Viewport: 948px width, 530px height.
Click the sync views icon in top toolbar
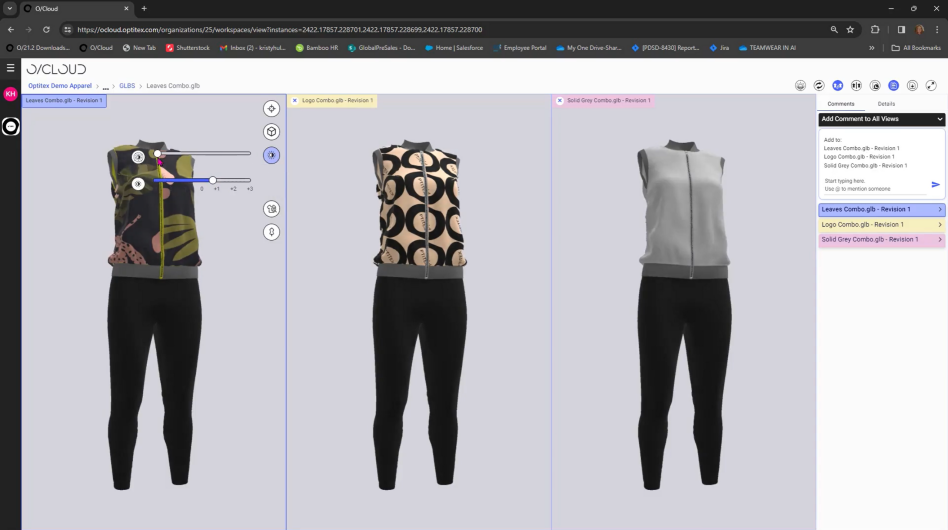tap(819, 86)
